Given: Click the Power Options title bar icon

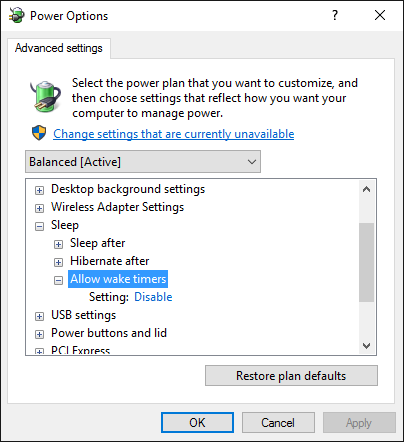Looking at the screenshot, I should 16,15.
